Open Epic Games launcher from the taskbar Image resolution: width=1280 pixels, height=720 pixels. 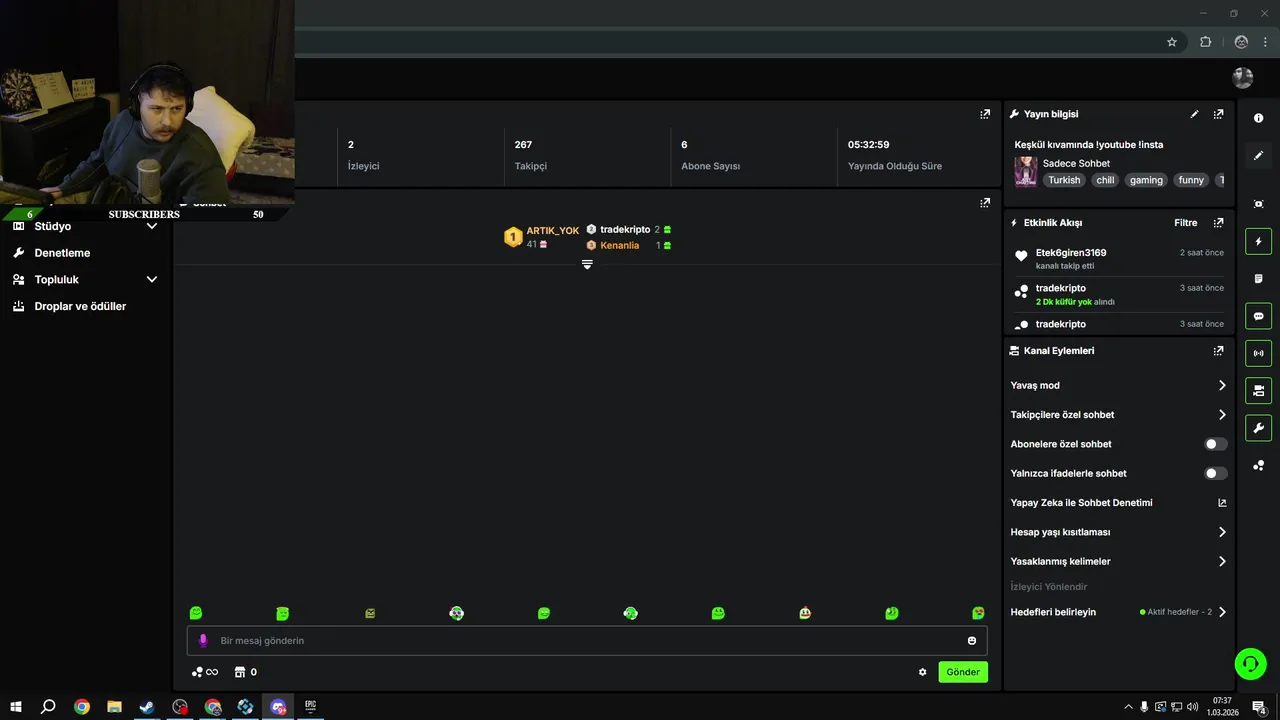[311, 707]
